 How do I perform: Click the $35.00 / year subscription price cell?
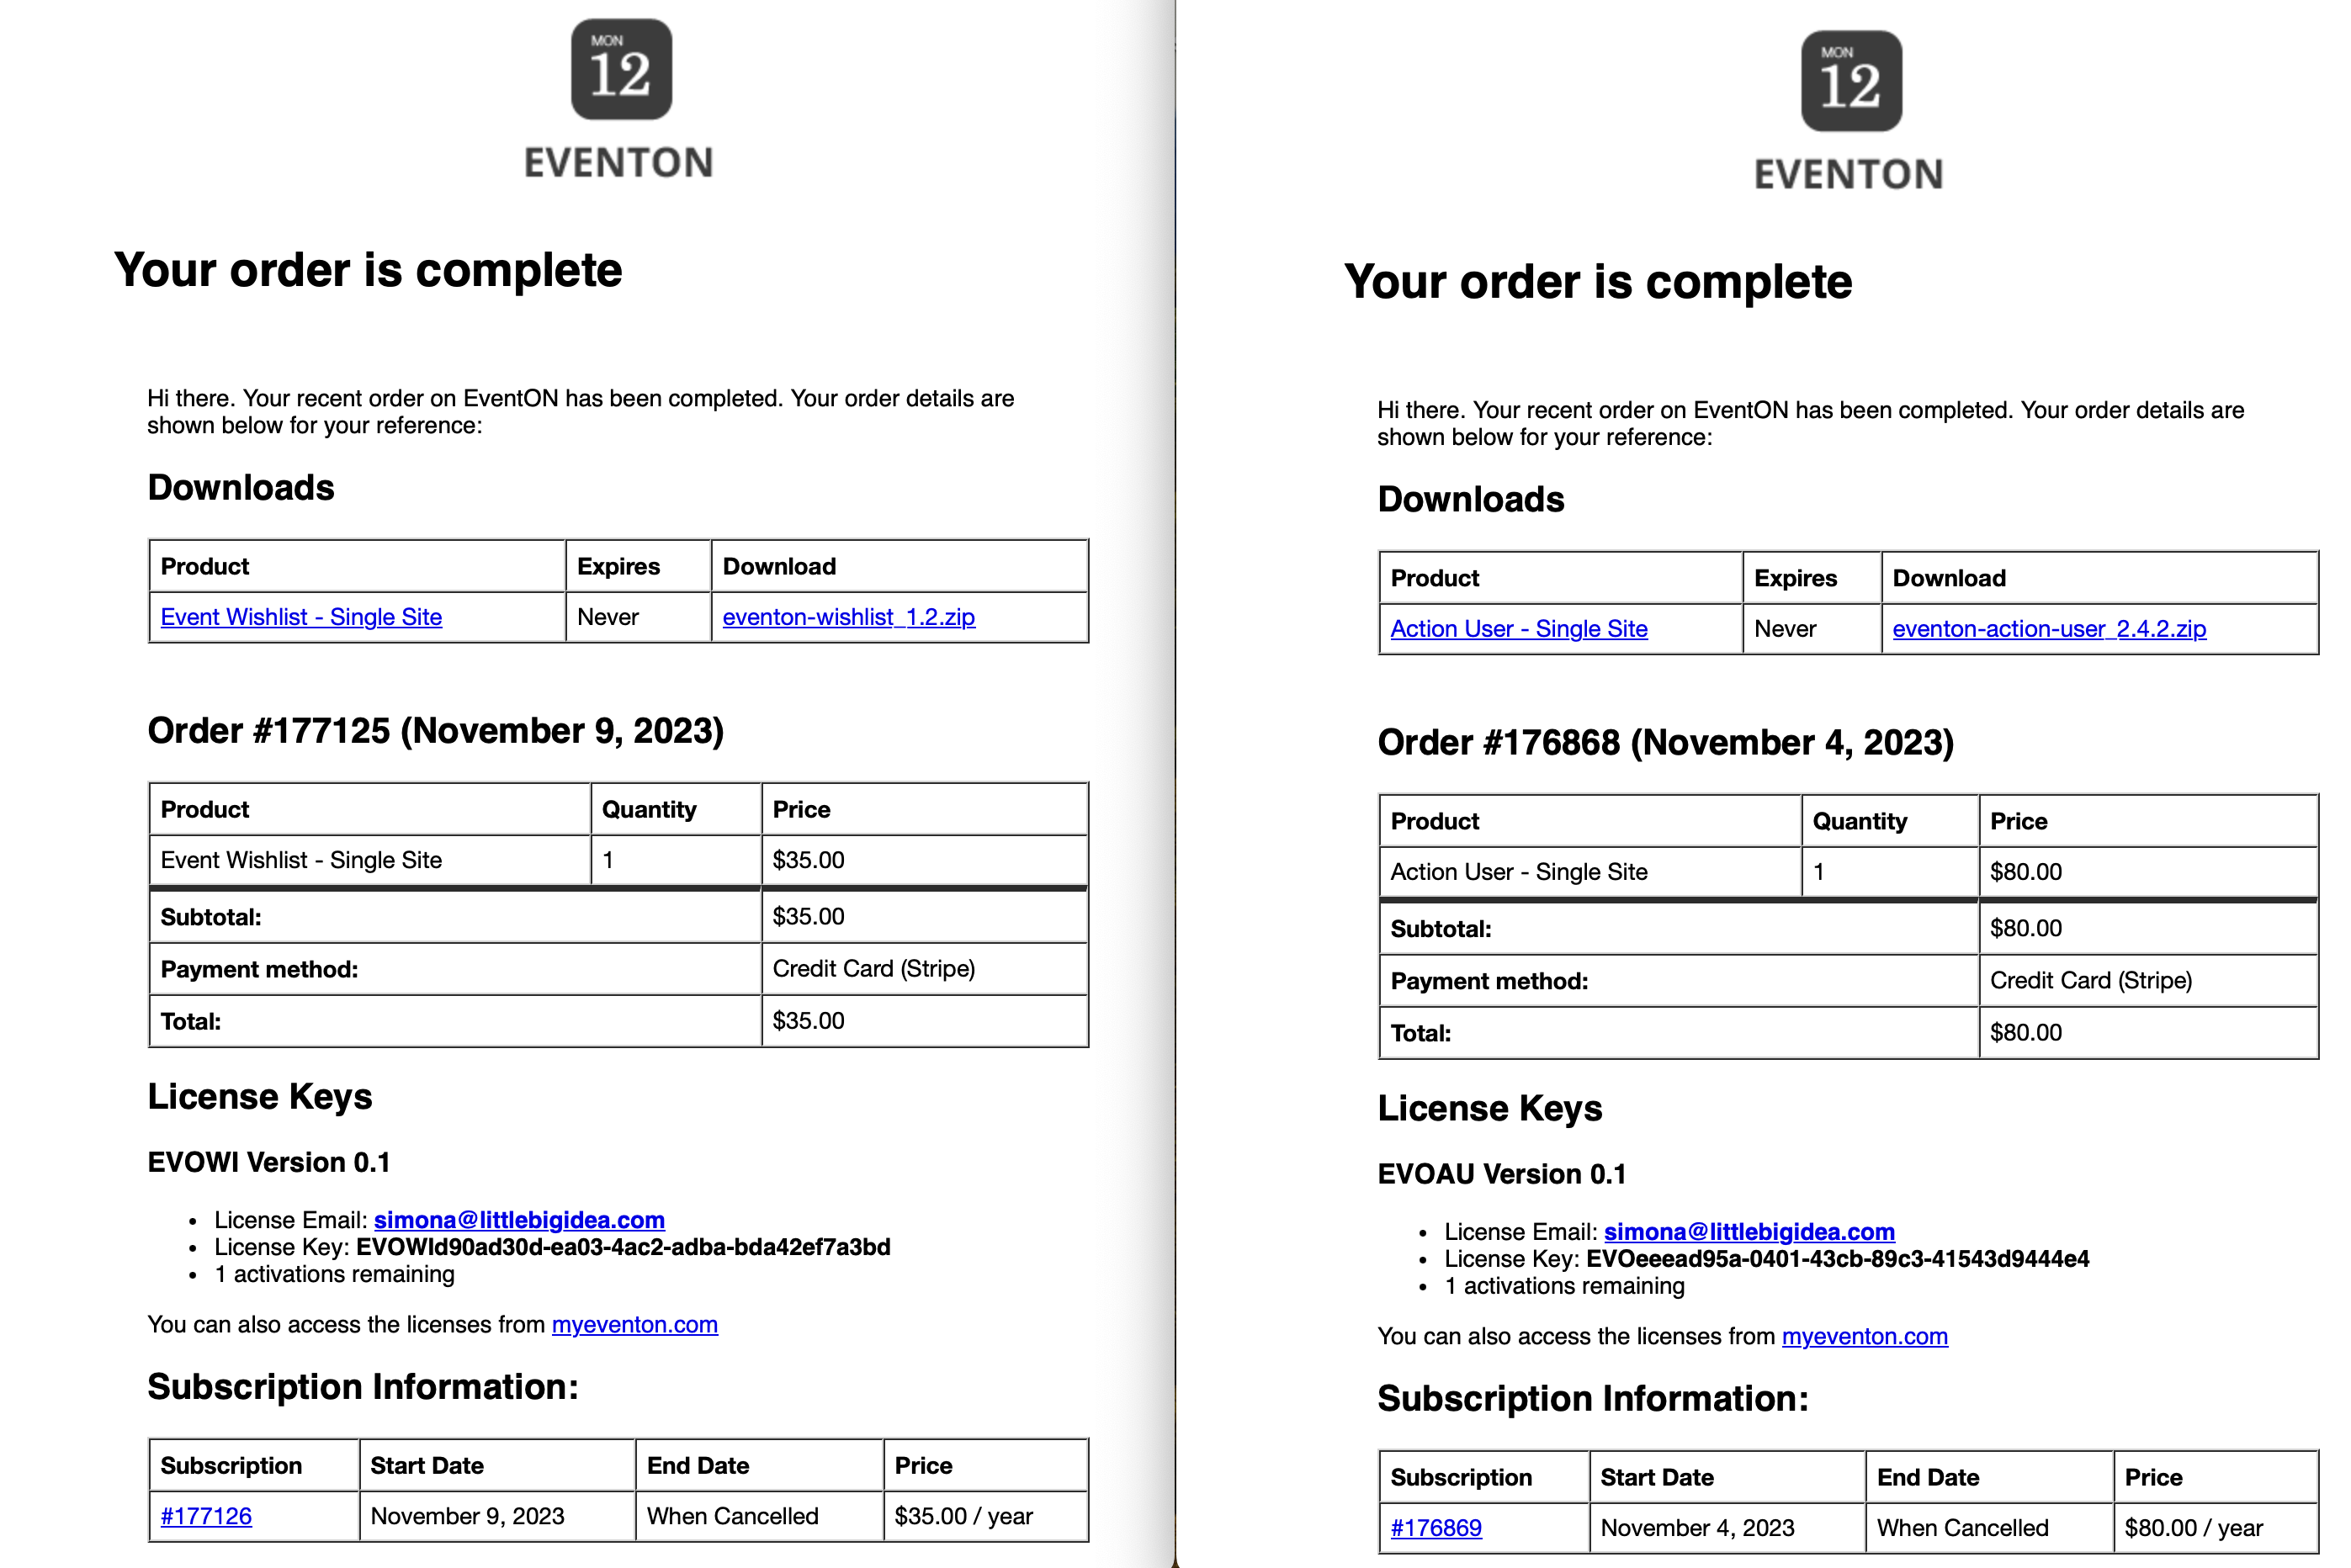tap(986, 1516)
